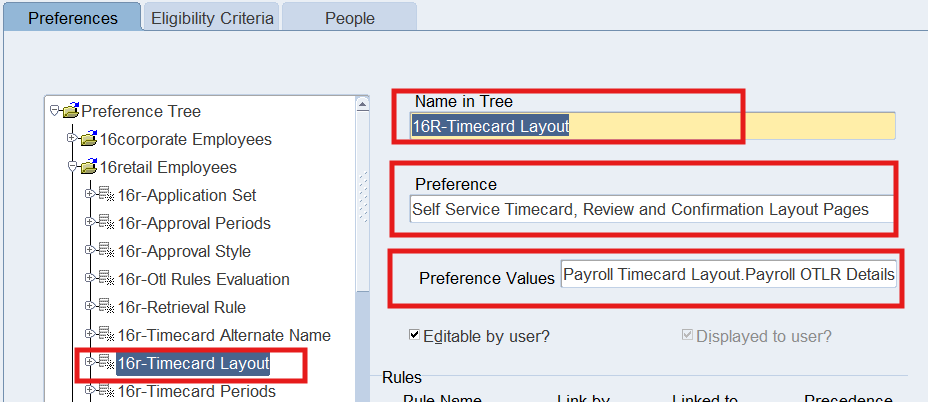Expand the 16corporate Employees branch
This screenshot has width=928, height=402.
tap(74, 139)
